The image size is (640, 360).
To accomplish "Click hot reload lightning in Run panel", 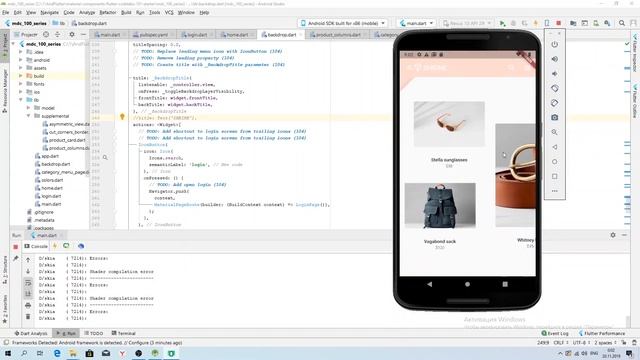I will click(55, 246).
